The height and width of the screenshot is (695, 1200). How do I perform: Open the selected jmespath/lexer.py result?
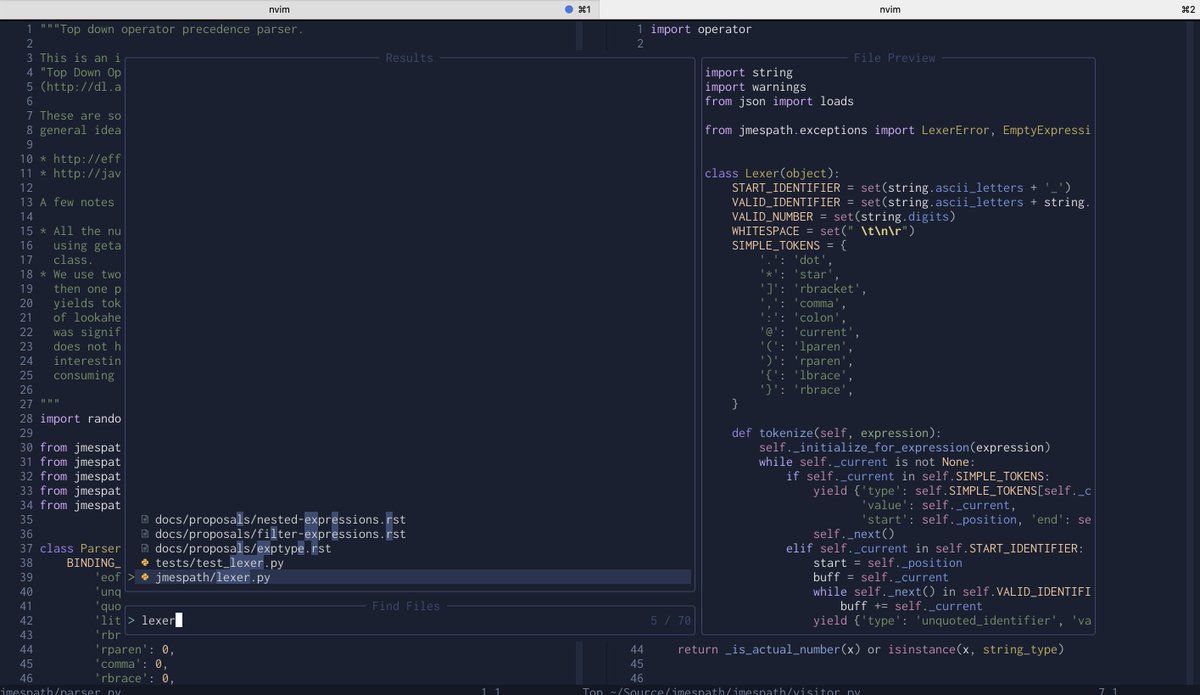(x=409, y=578)
